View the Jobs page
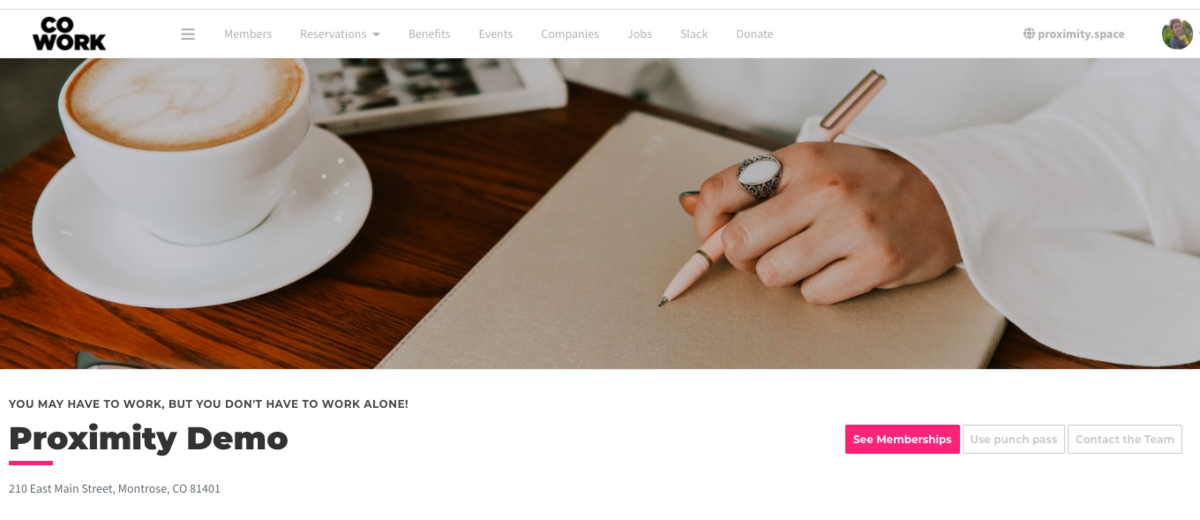The width and height of the screenshot is (1200, 520). pos(640,34)
